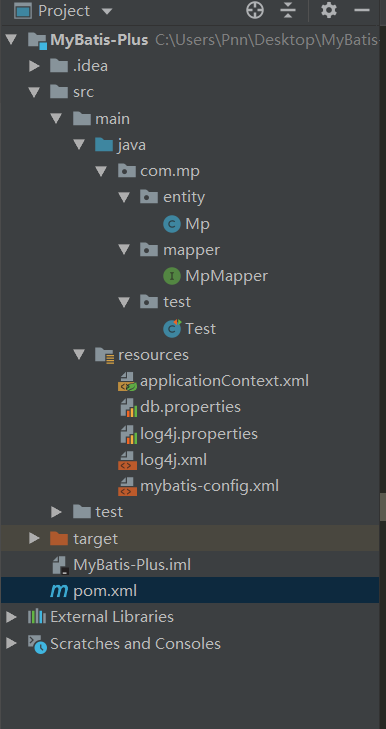Click the .idea folder icon
386x729 pixels.
(59, 66)
